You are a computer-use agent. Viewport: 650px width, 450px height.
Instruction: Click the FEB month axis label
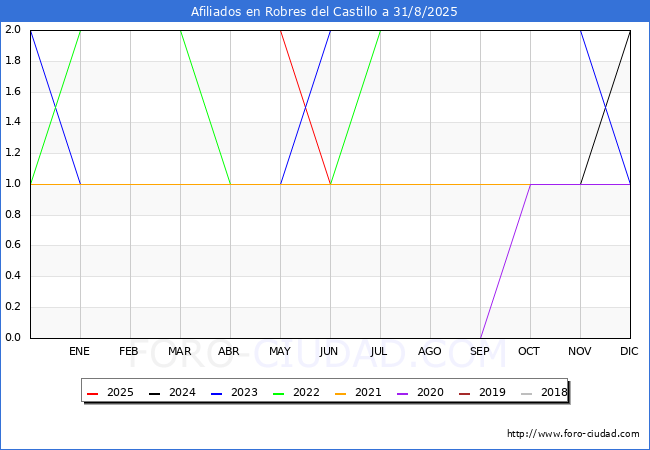coord(129,351)
